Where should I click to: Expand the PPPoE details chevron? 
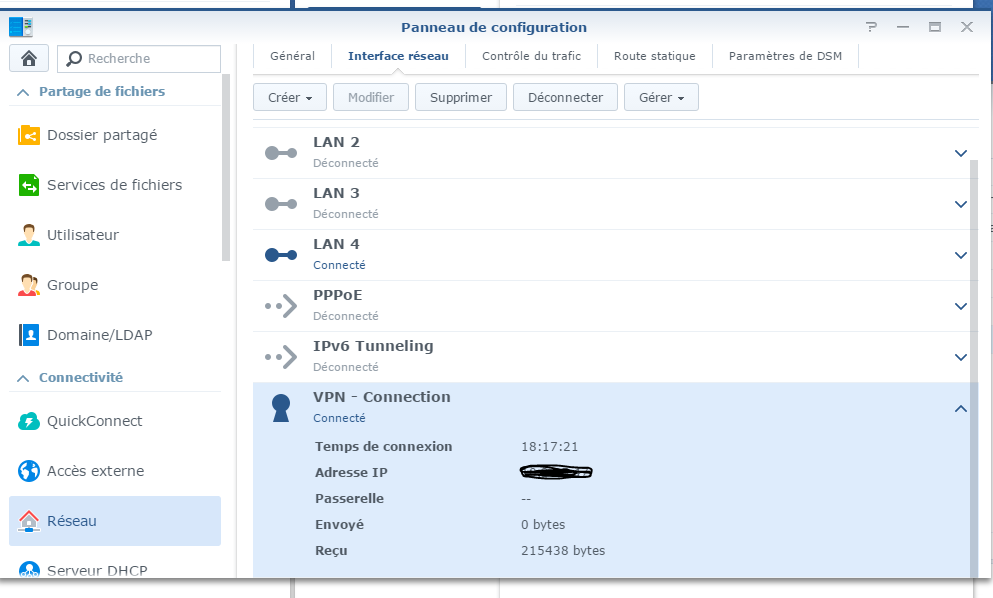pyautogui.click(x=961, y=306)
